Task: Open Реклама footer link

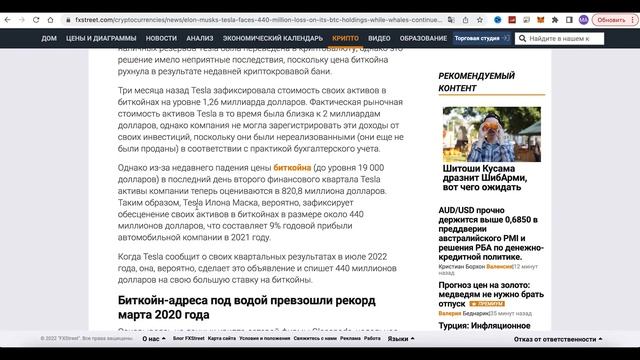Action: pyautogui.click(x=350, y=338)
